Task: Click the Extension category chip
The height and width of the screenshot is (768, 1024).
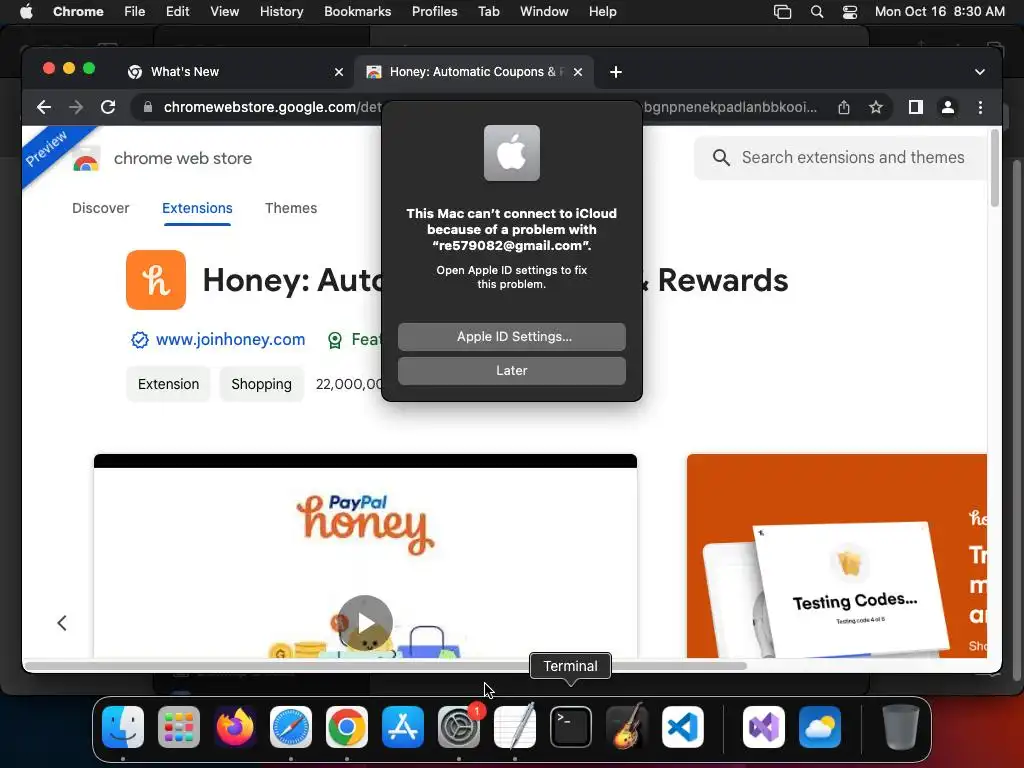Action: [168, 384]
